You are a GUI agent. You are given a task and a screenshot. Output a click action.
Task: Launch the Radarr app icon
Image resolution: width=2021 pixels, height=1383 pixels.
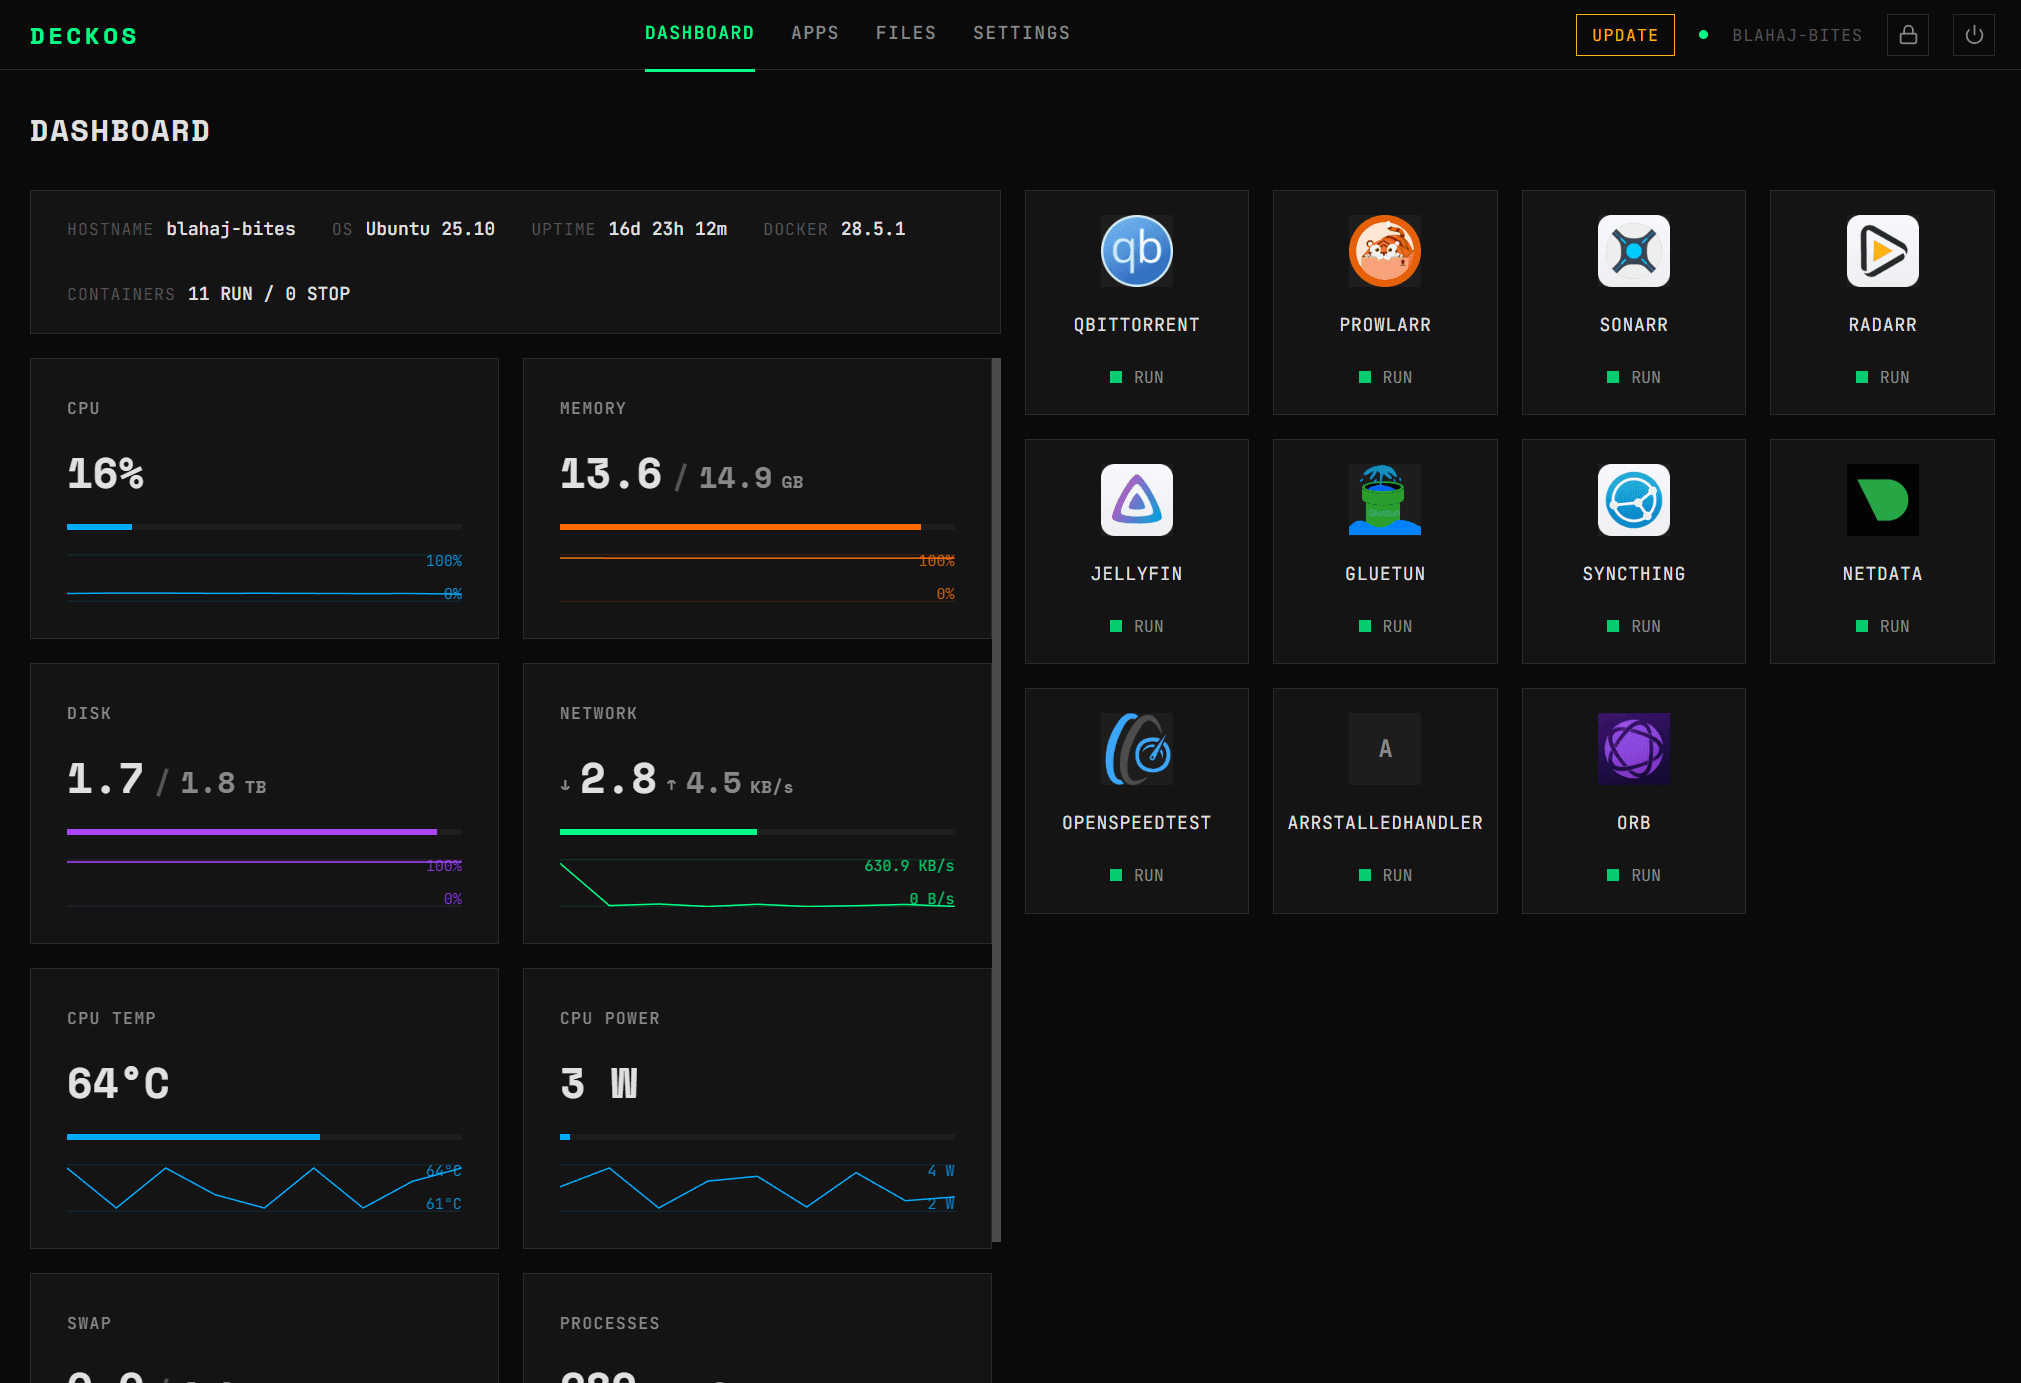click(1882, 251)
